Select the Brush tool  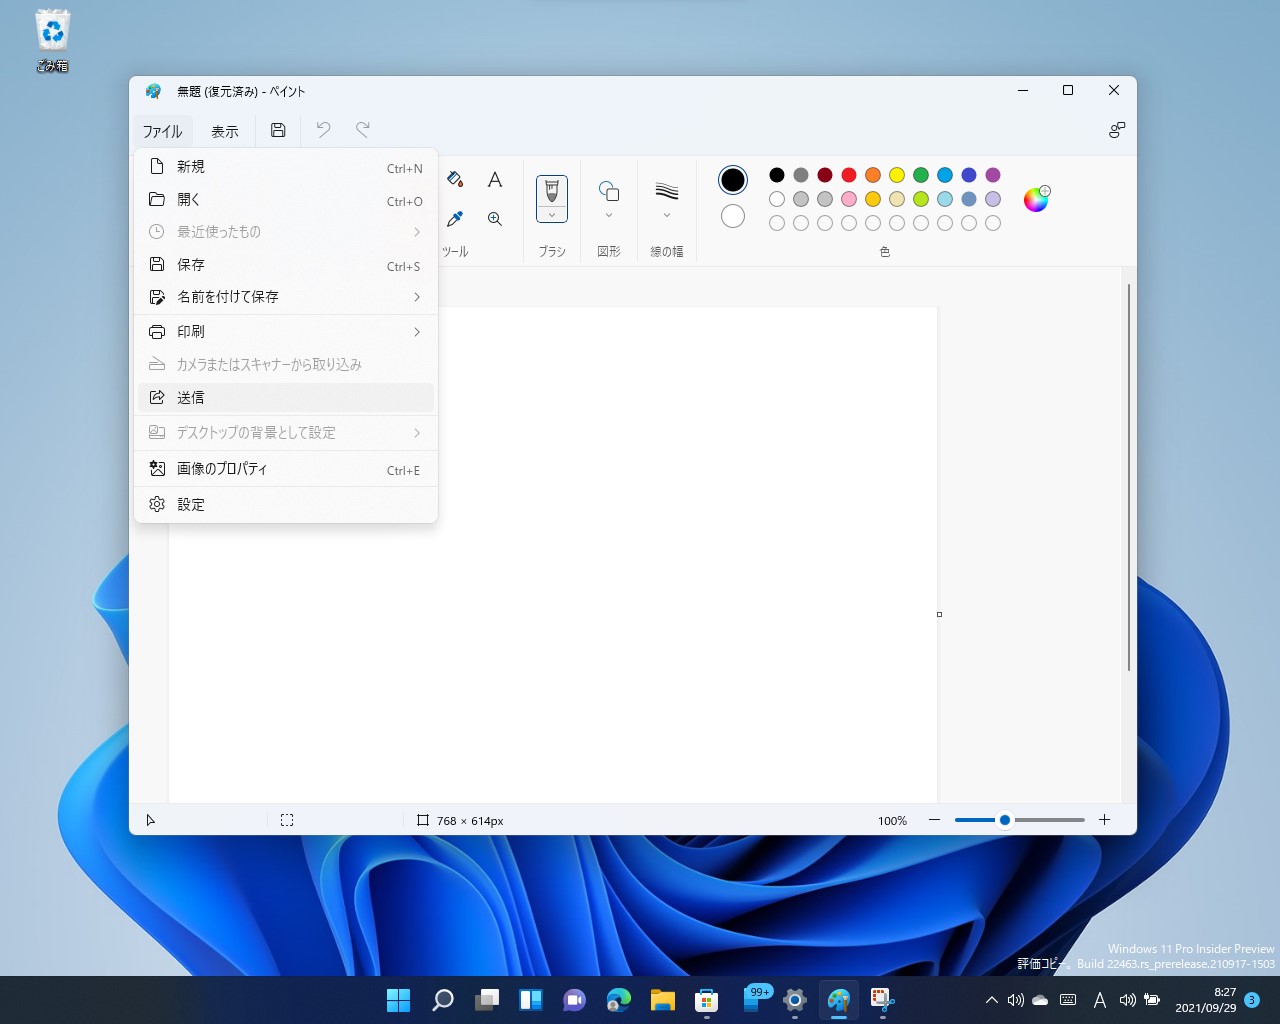(551, 190)
